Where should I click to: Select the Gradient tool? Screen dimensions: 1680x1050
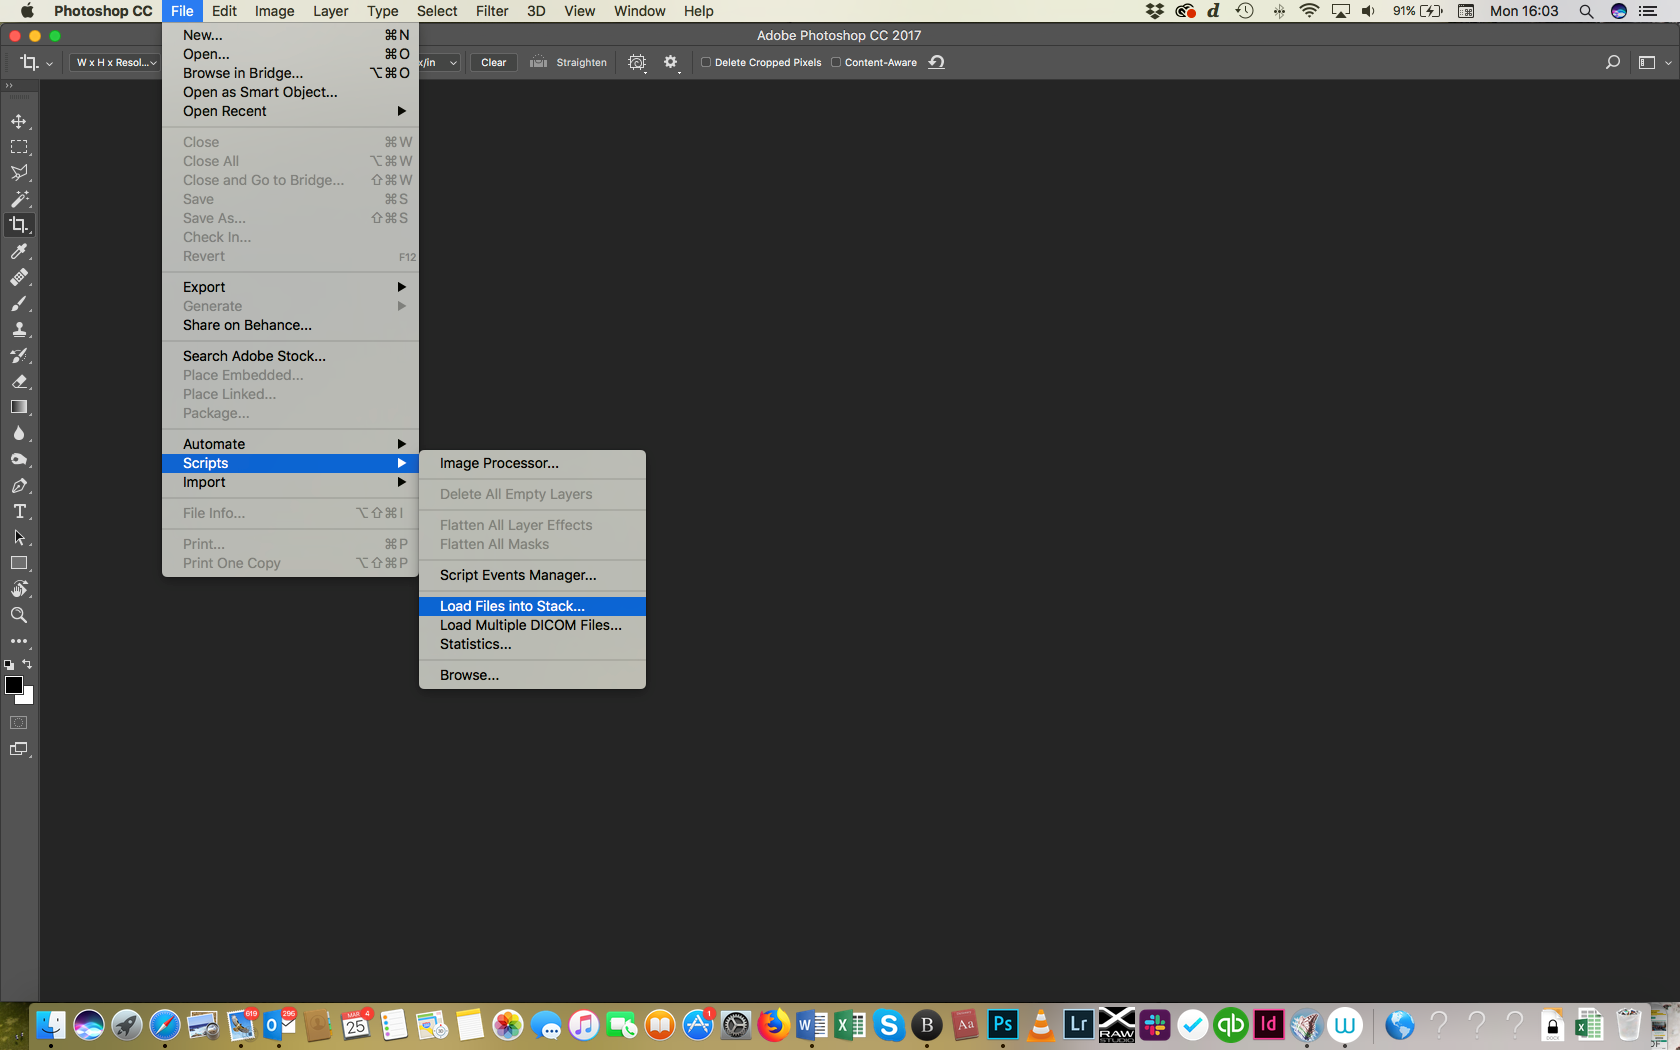click(19, 407)
